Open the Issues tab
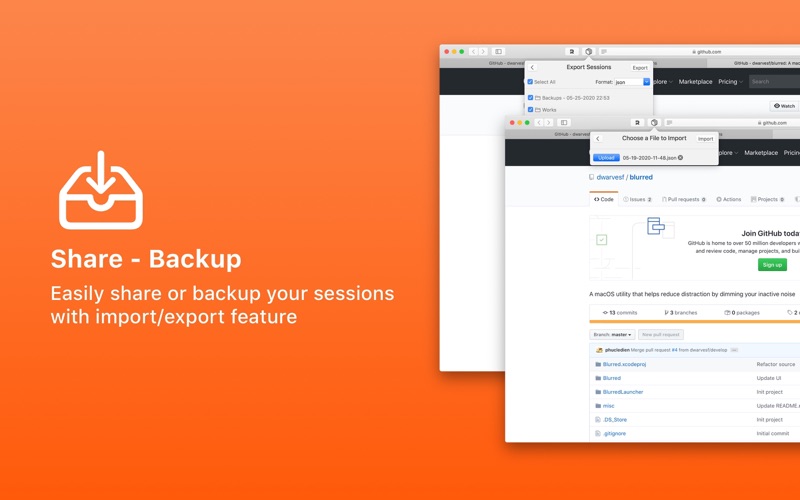The height and width of the screenshot is (500, 800). 637,199
